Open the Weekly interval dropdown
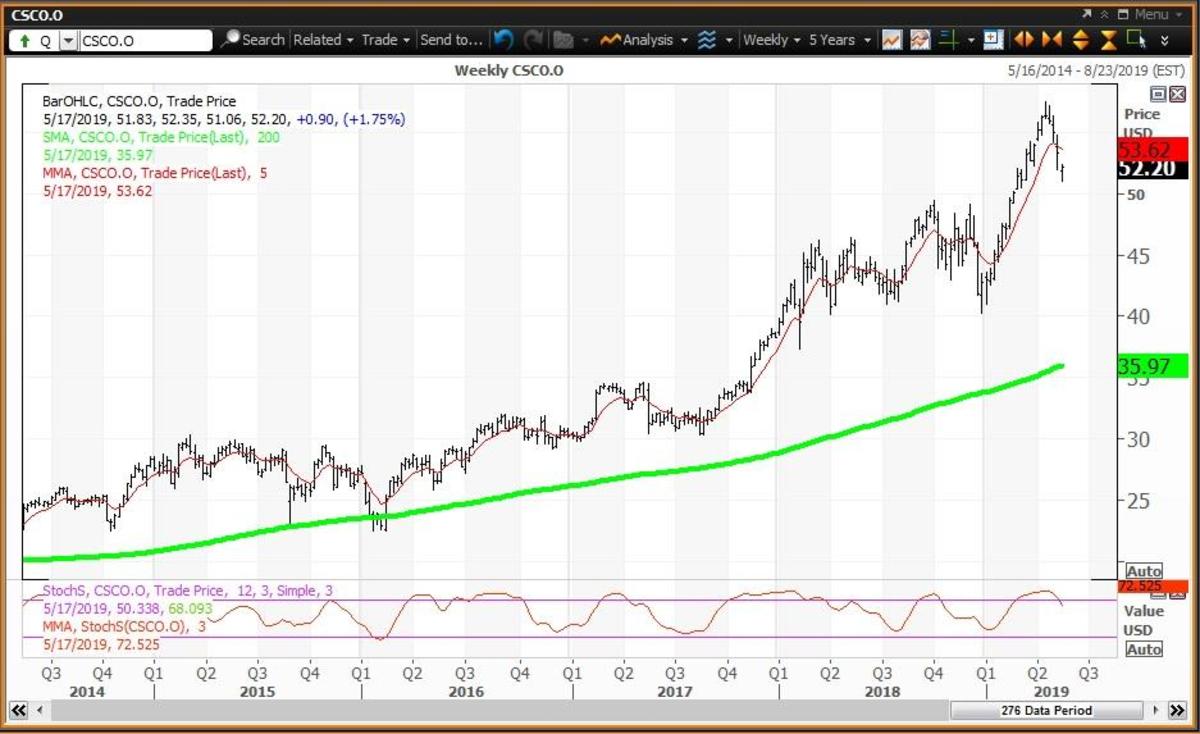Viewport: 1200px width, 734px height. (x=772, y=40)
